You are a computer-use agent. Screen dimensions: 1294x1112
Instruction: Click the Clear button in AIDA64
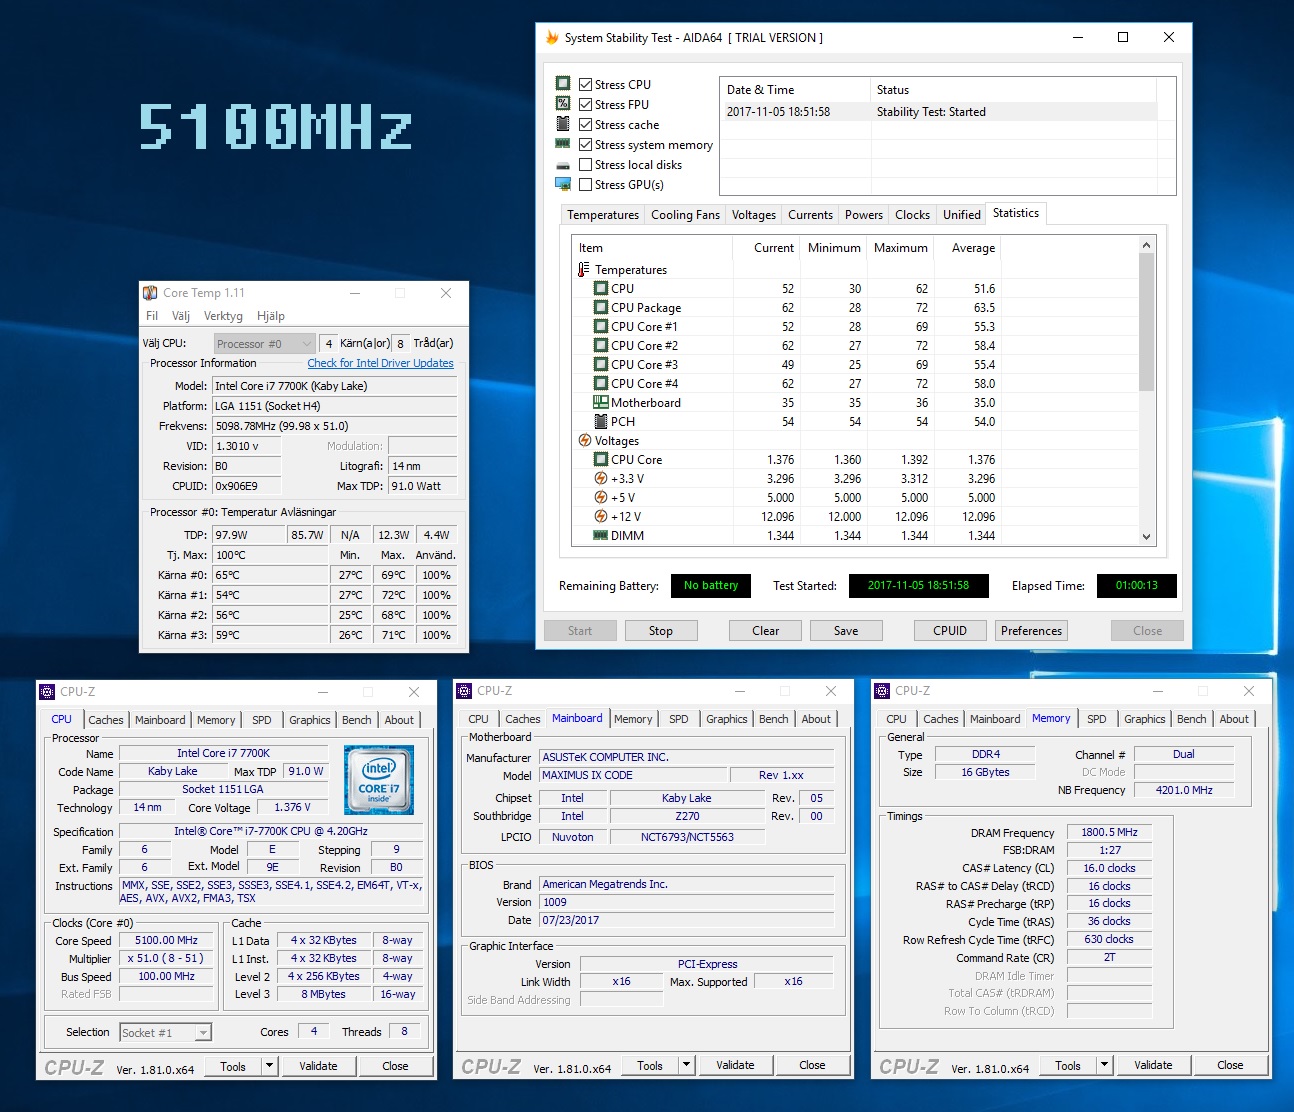766,631
